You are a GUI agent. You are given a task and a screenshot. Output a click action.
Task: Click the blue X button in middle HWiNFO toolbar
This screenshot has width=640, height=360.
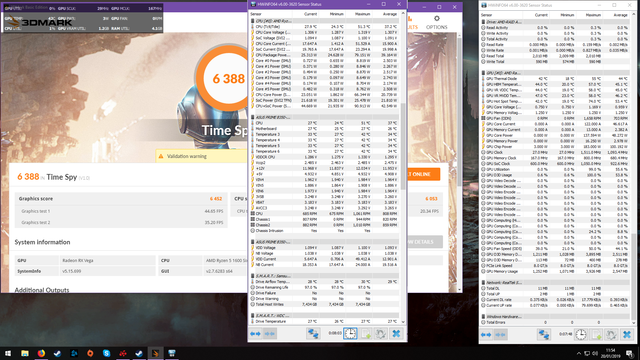click(x=396, y=334)
